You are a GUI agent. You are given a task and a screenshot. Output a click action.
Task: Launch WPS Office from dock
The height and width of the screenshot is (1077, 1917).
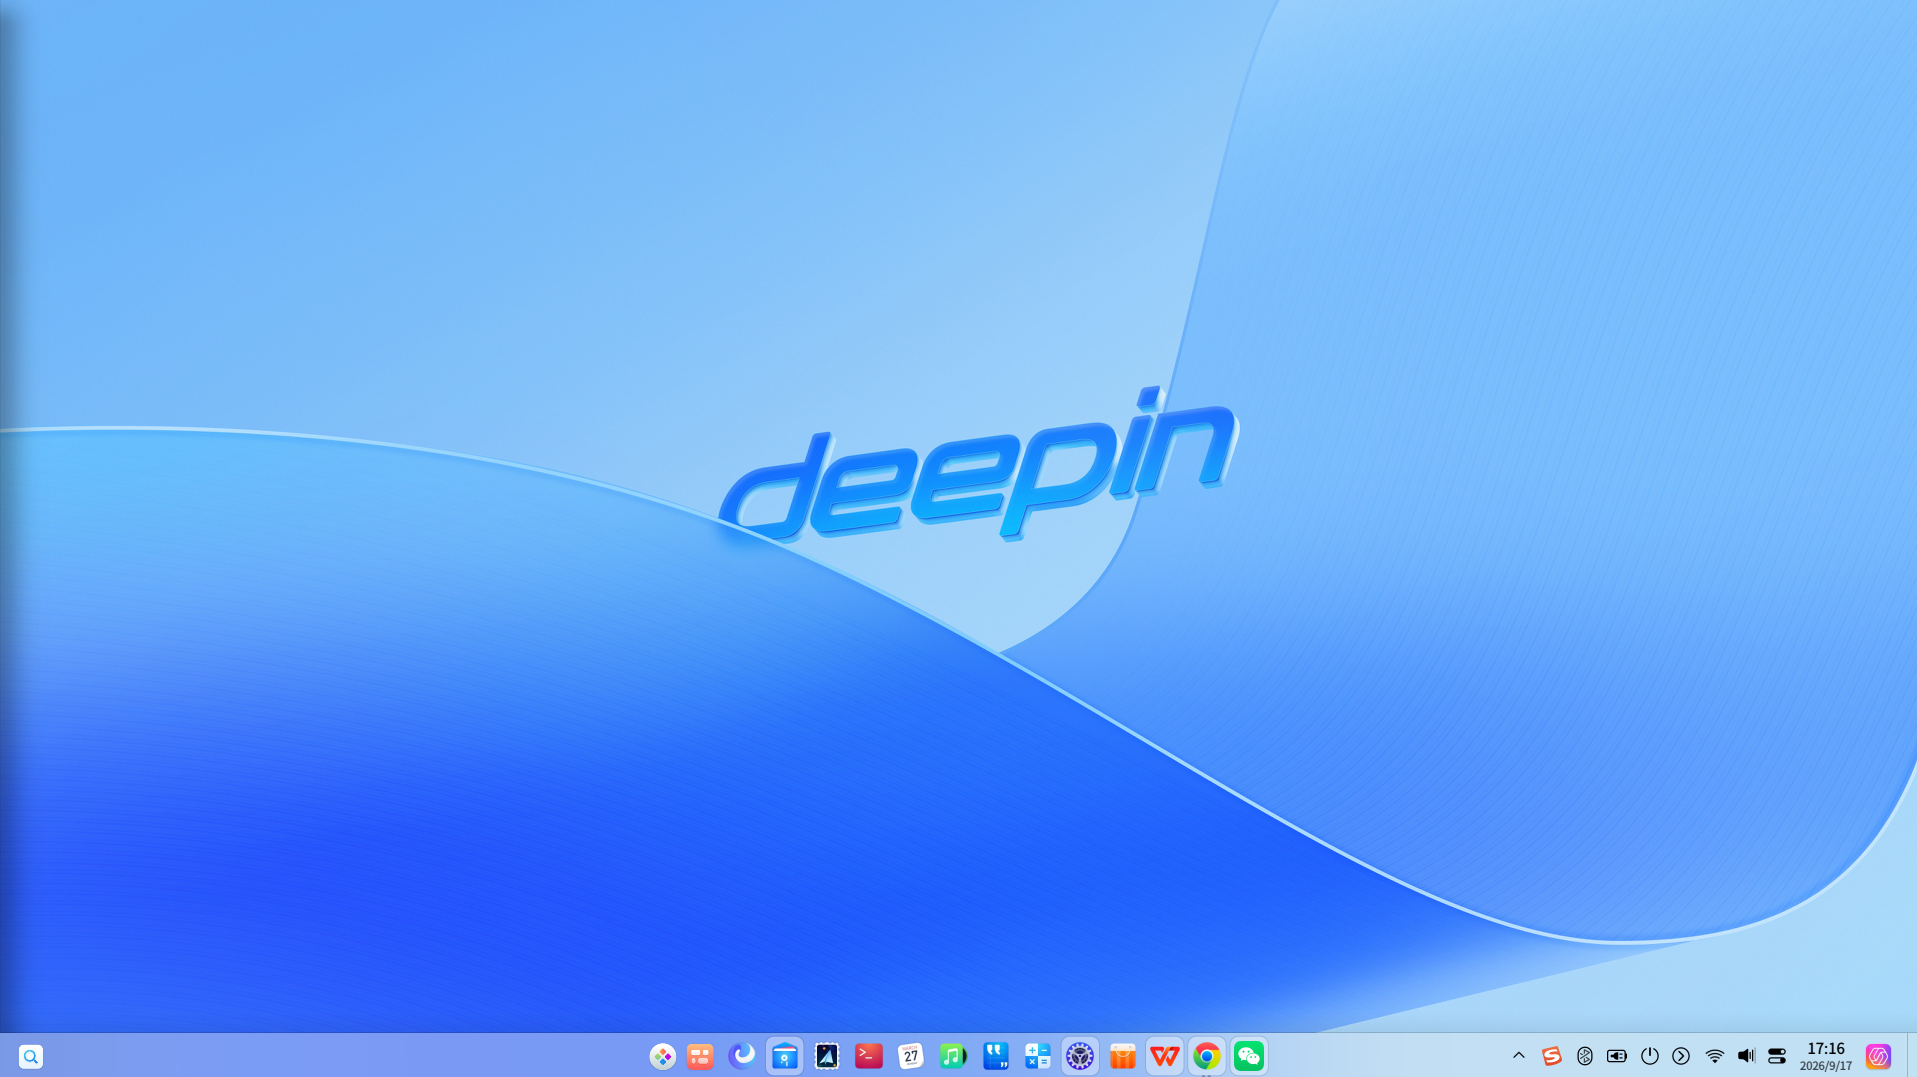click(1165, 1056)
